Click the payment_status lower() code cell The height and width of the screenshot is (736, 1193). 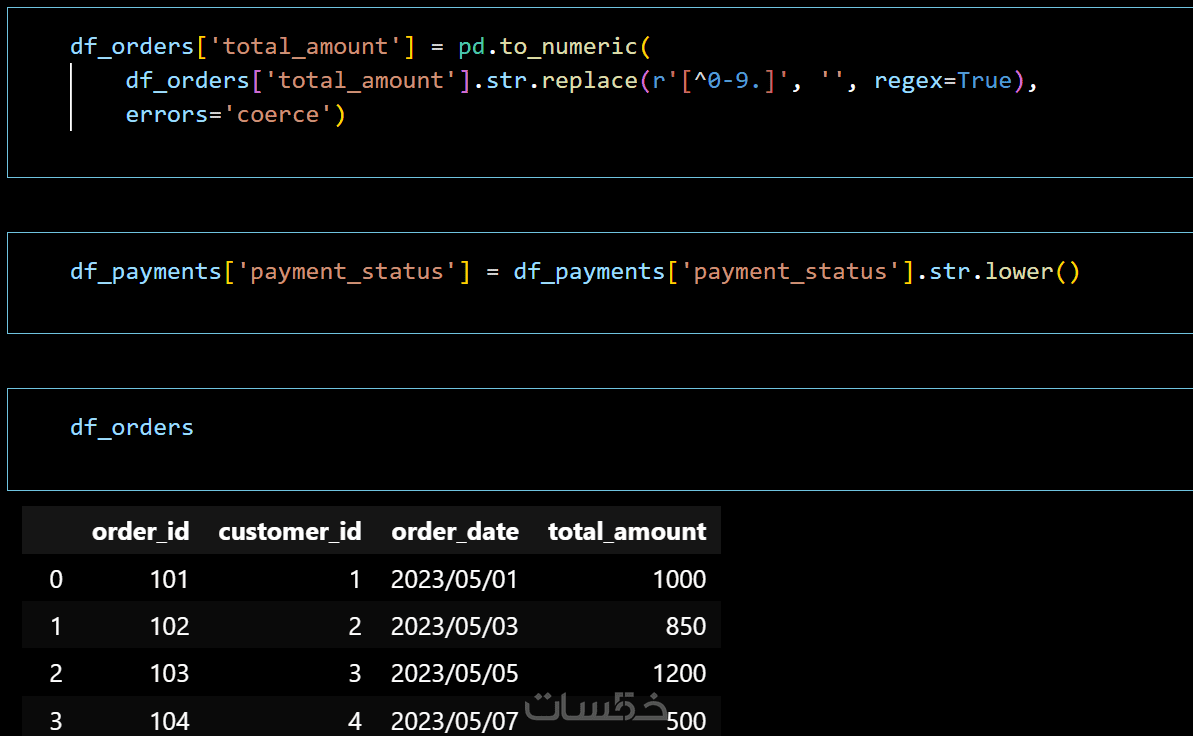pyautogui.click(x=600, y=283)
